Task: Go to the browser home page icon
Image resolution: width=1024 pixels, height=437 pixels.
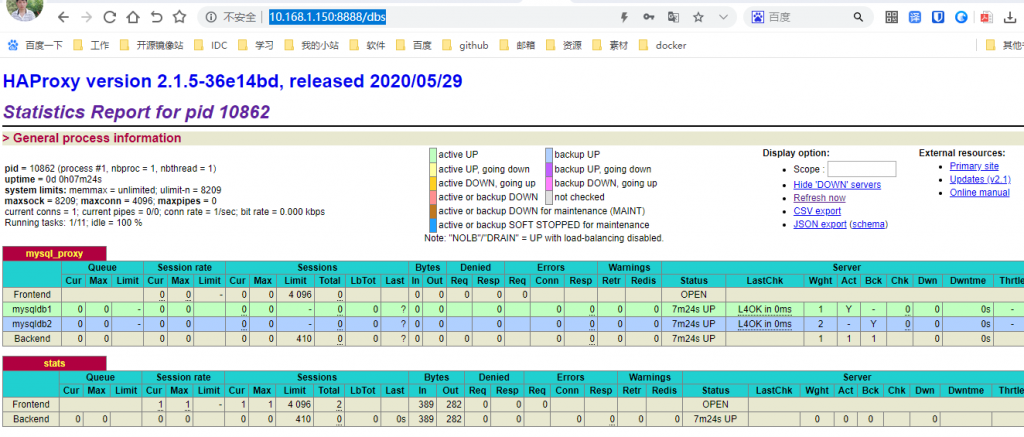Action: (x=133, y=17)
